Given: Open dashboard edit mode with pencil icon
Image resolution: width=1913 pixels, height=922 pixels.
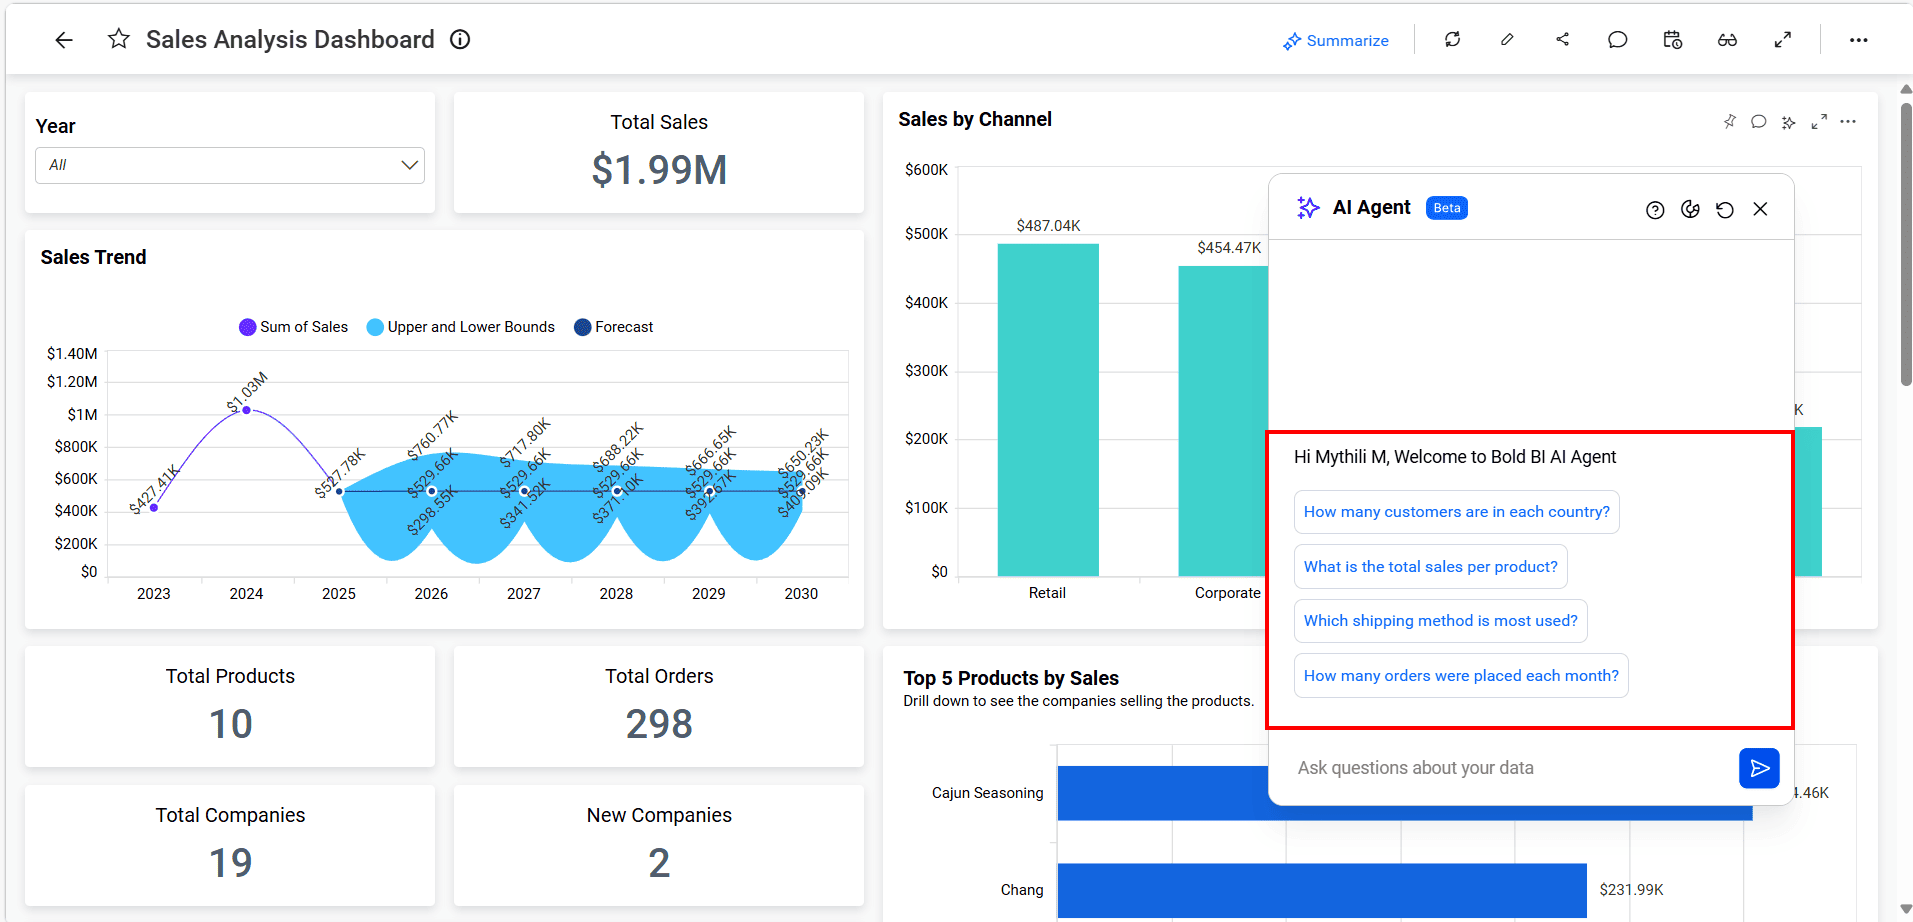Looking at the screenshot, I should [x=1507, y=40].
